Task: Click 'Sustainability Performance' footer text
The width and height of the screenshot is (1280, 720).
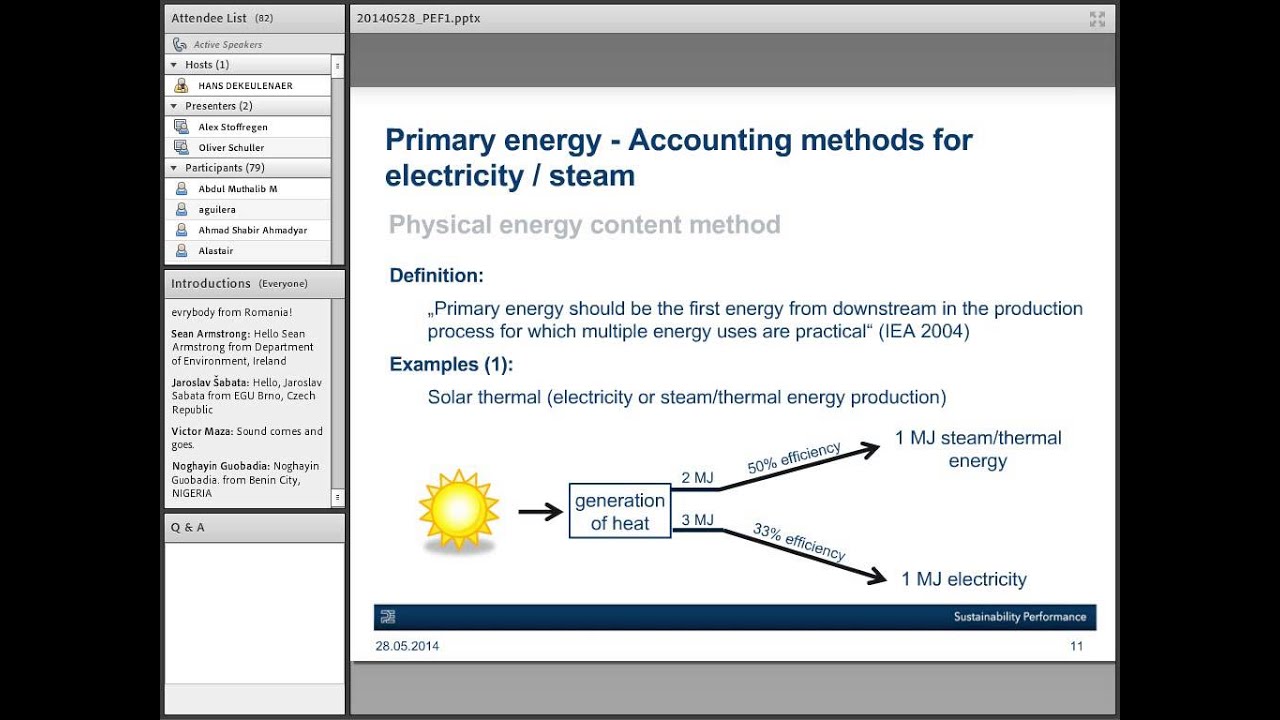Action: click(x=1020, y=617)
